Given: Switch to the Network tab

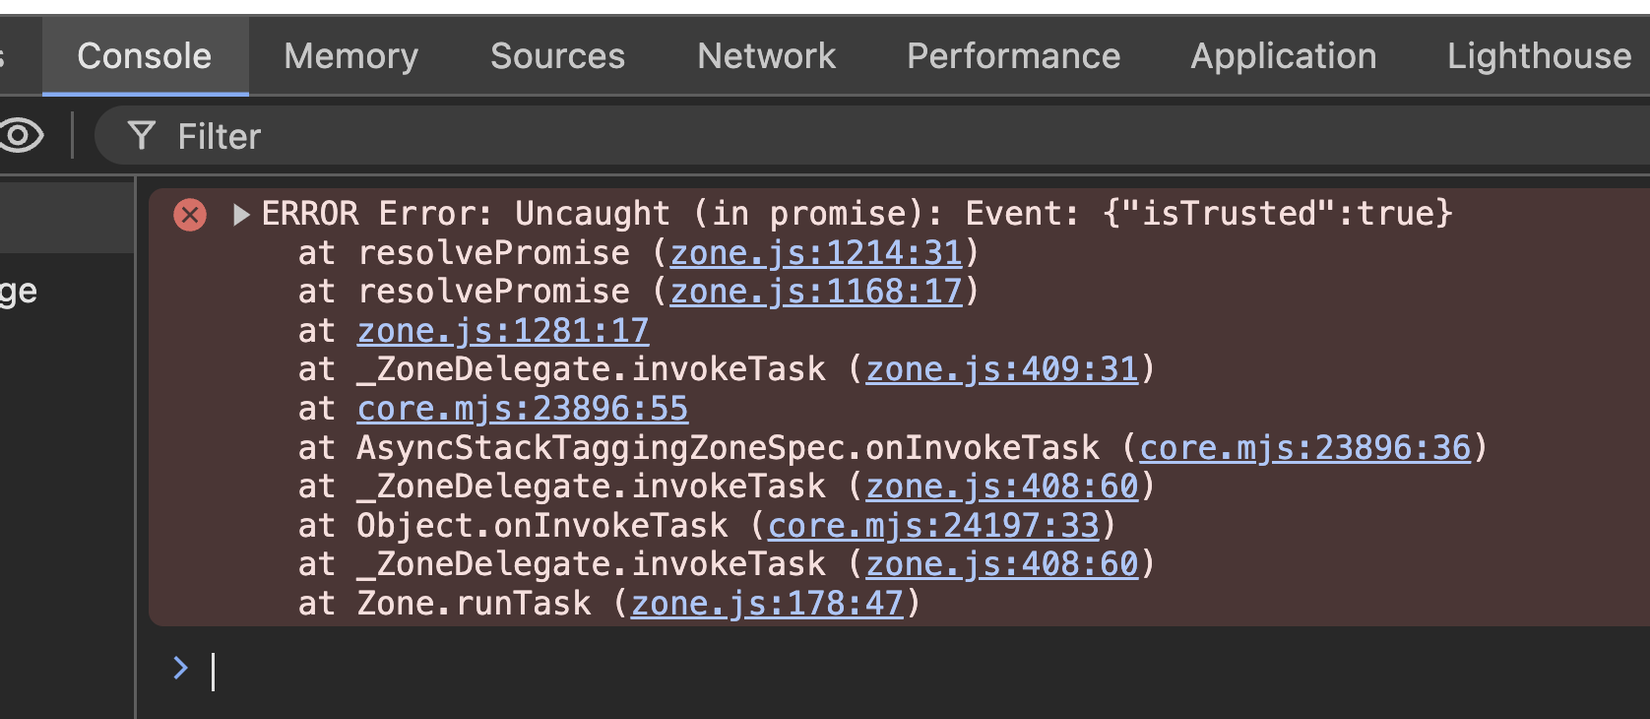Looking at the screenshot, I should click(766, 56).
